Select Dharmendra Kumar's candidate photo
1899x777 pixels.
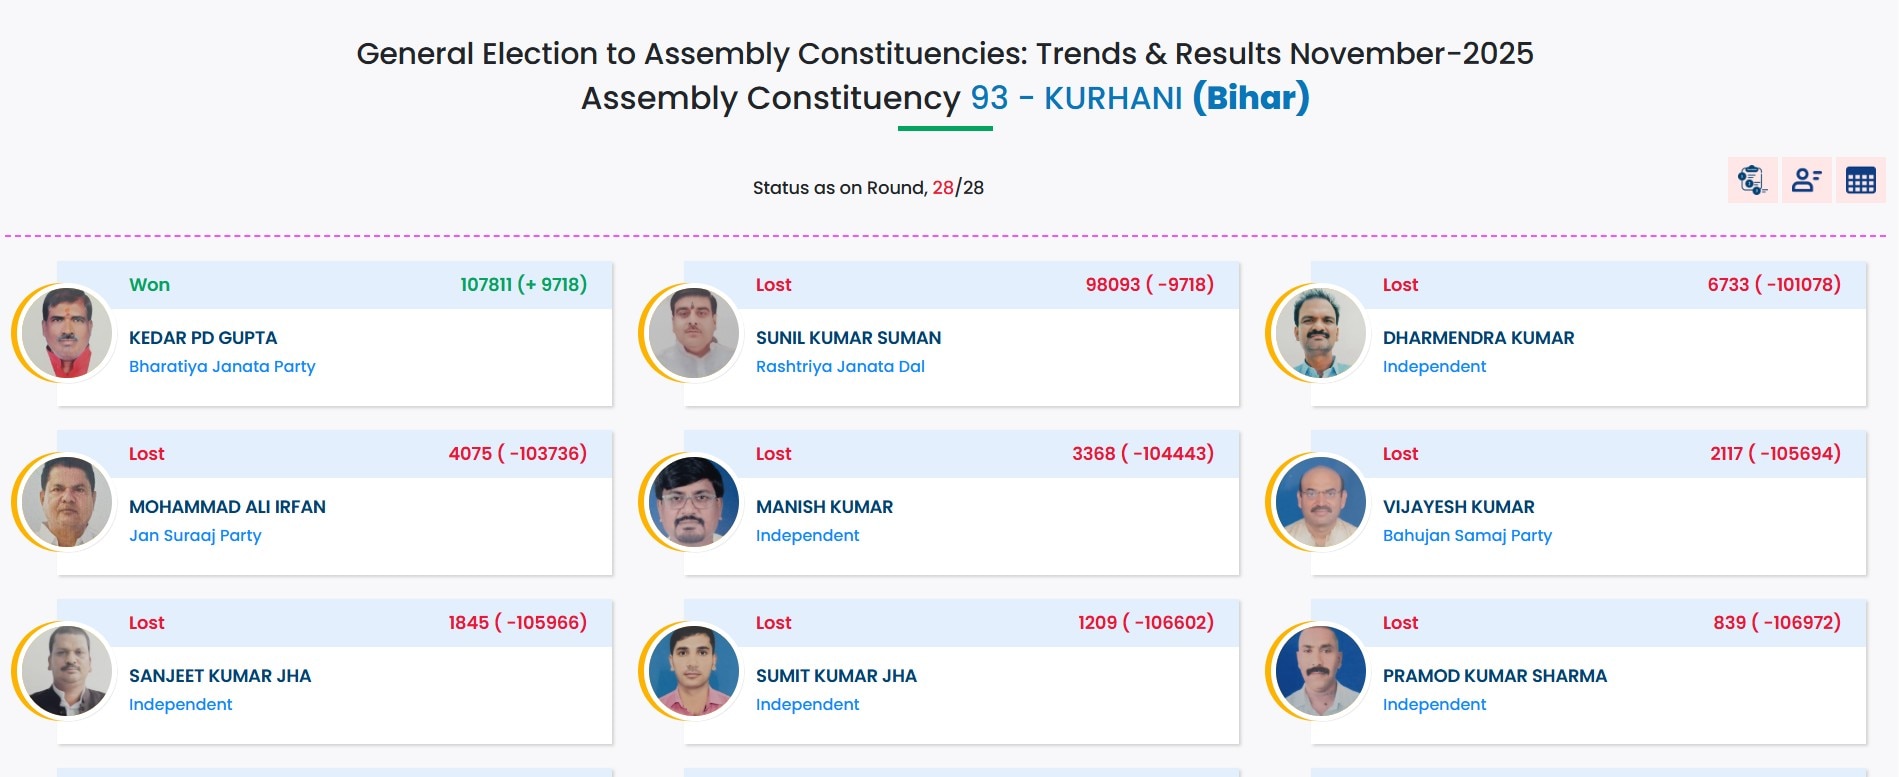(1320, 333)
